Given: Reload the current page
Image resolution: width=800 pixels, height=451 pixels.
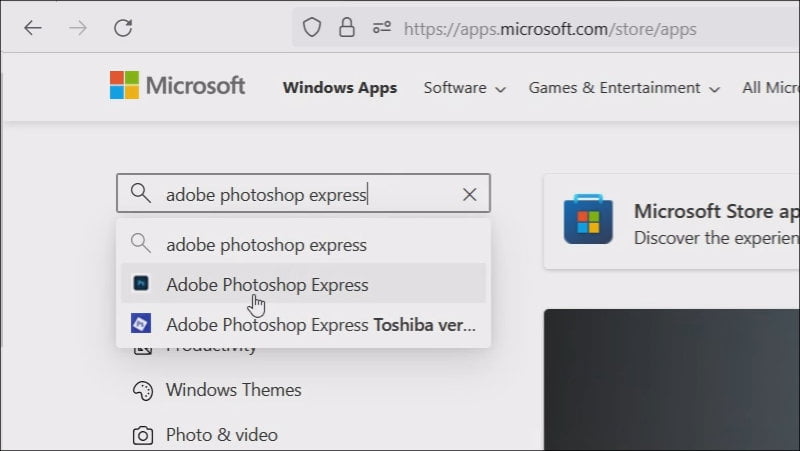Looking at the screenshot, I should (x=123, y=28).
